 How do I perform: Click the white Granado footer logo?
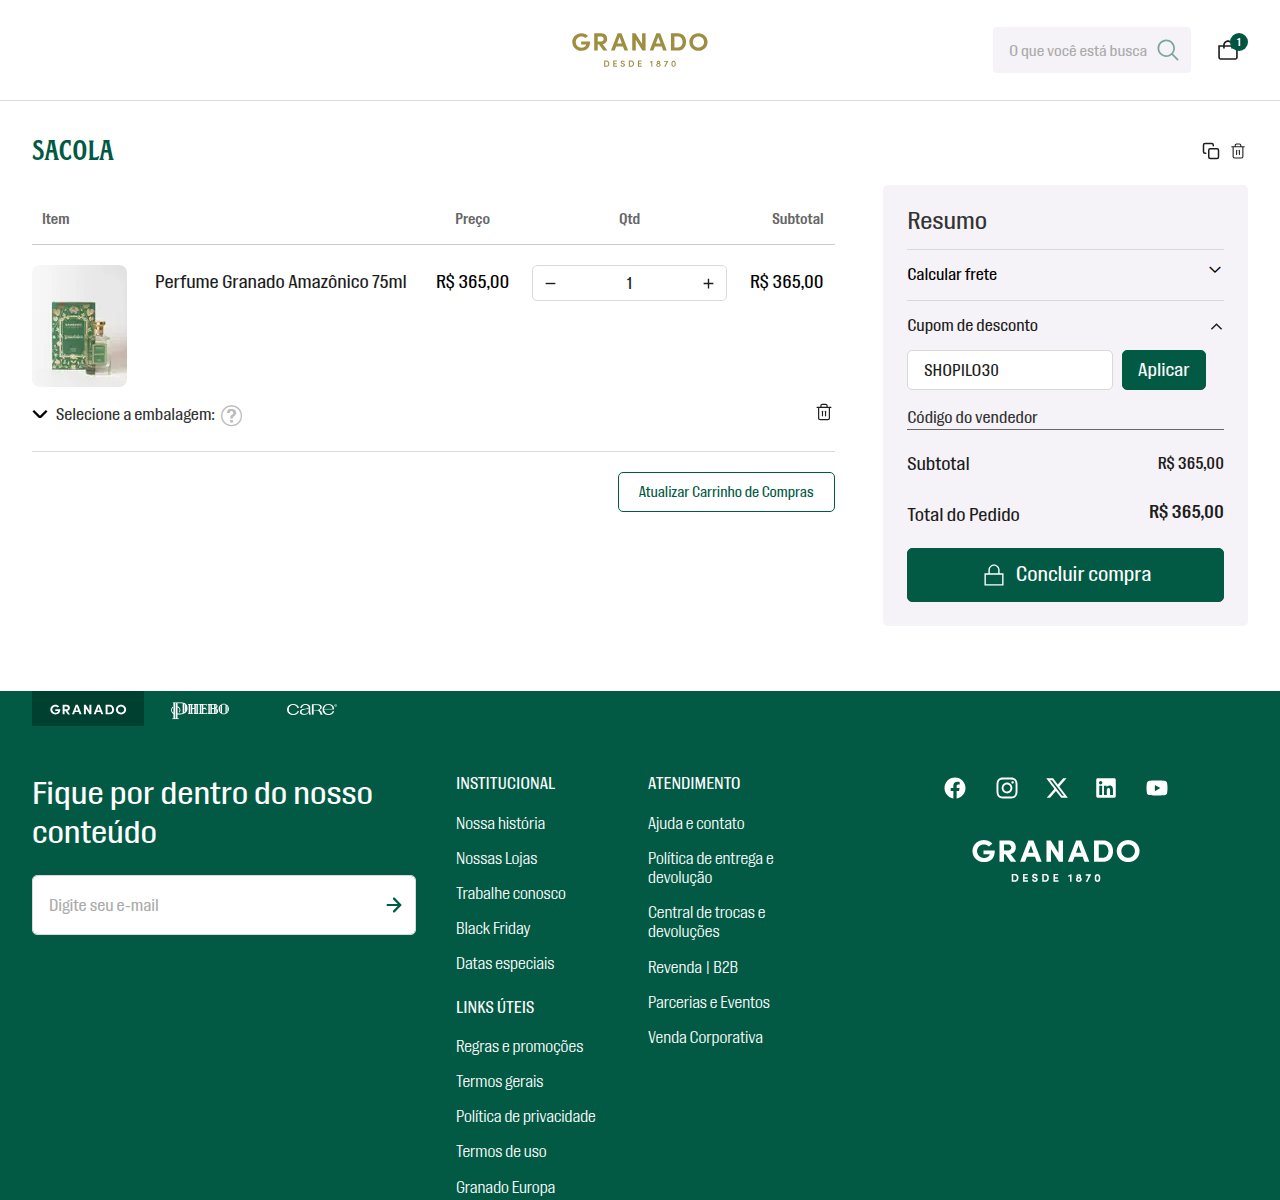point(1056,861)
